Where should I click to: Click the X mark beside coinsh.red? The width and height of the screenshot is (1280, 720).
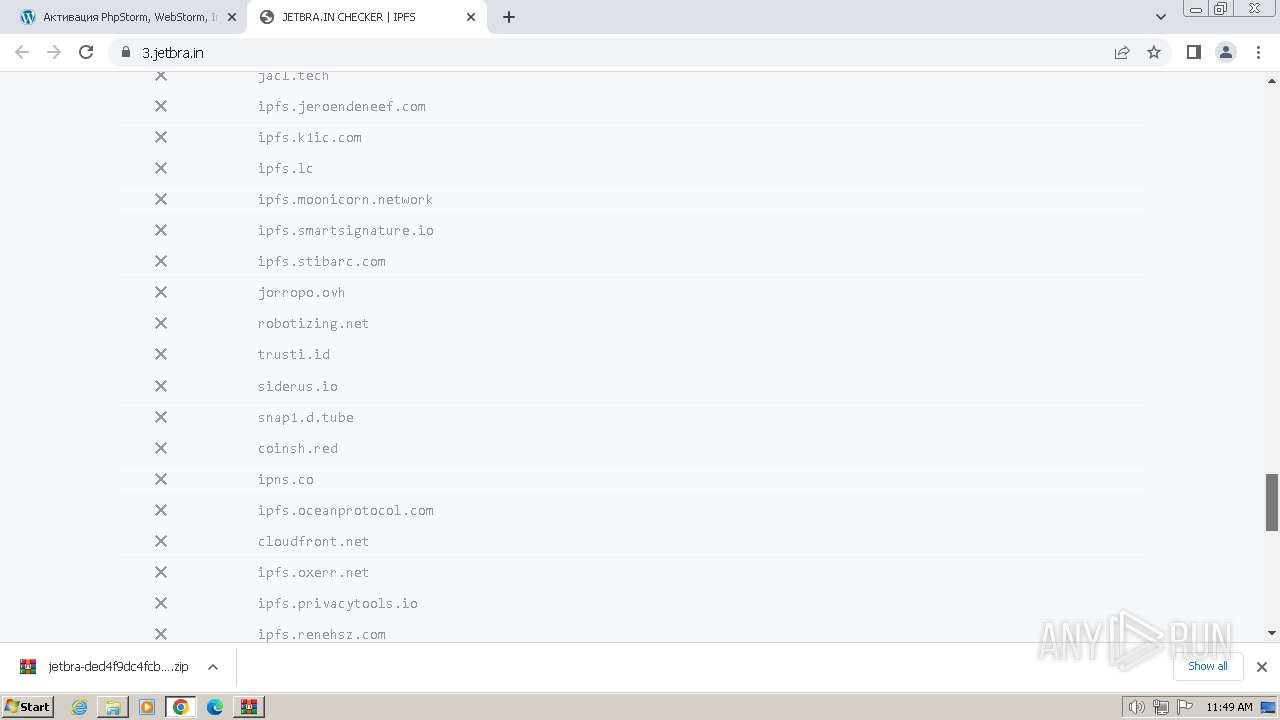[161, 448]
